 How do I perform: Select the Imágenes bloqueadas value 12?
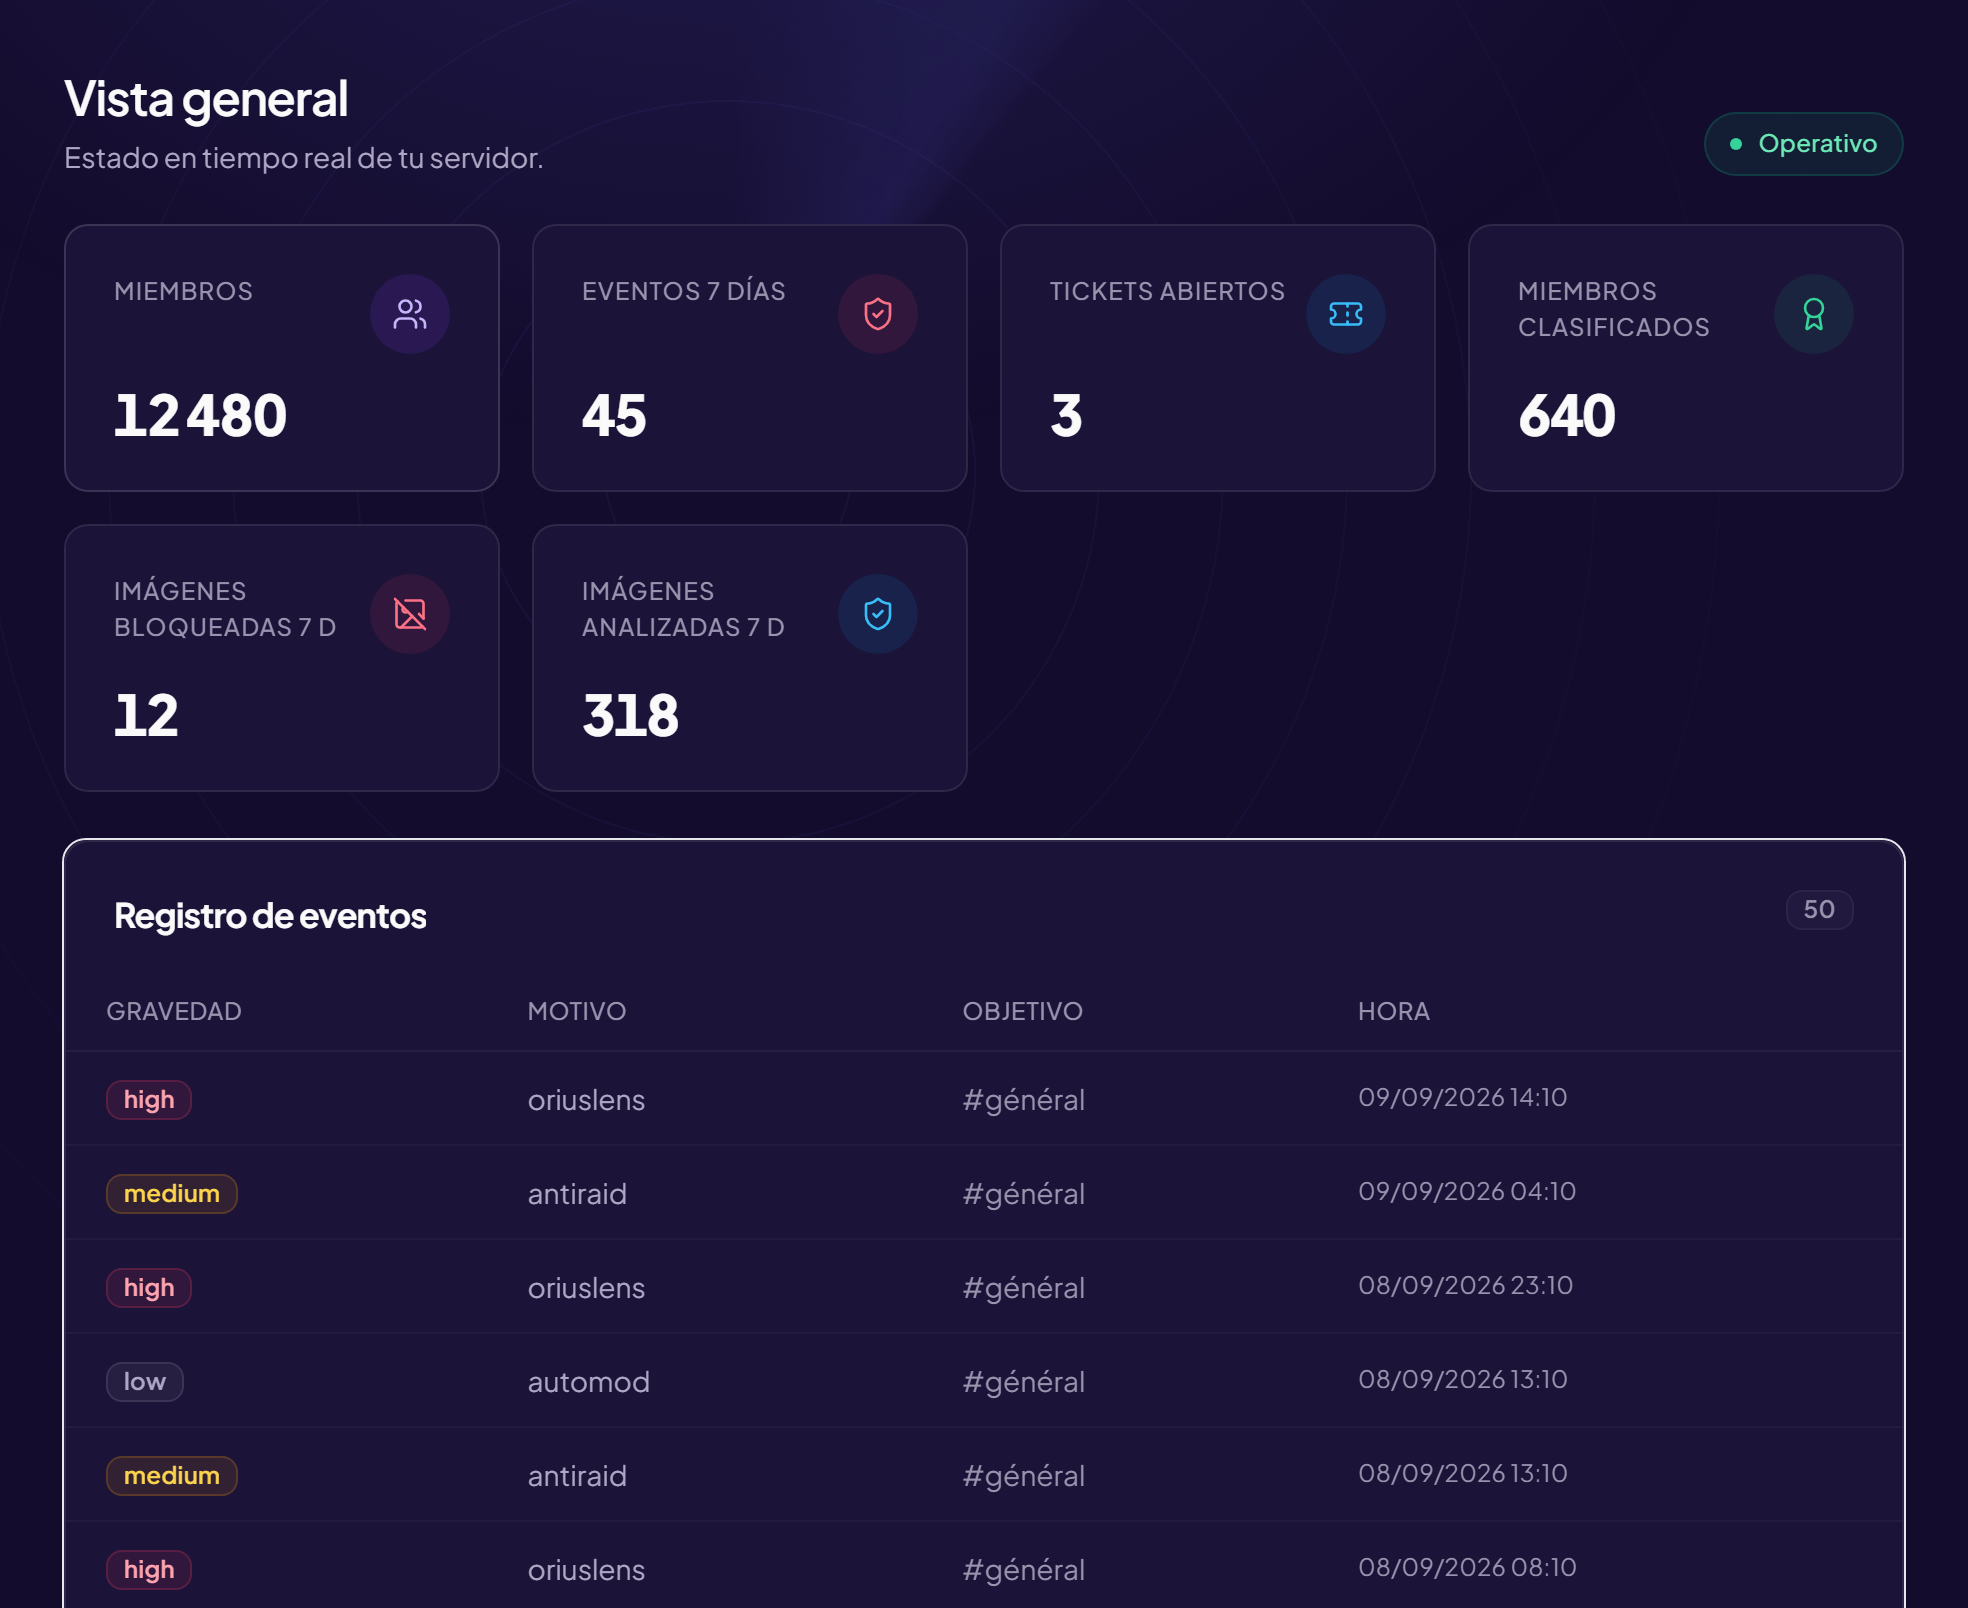click(x=146, y=716)
